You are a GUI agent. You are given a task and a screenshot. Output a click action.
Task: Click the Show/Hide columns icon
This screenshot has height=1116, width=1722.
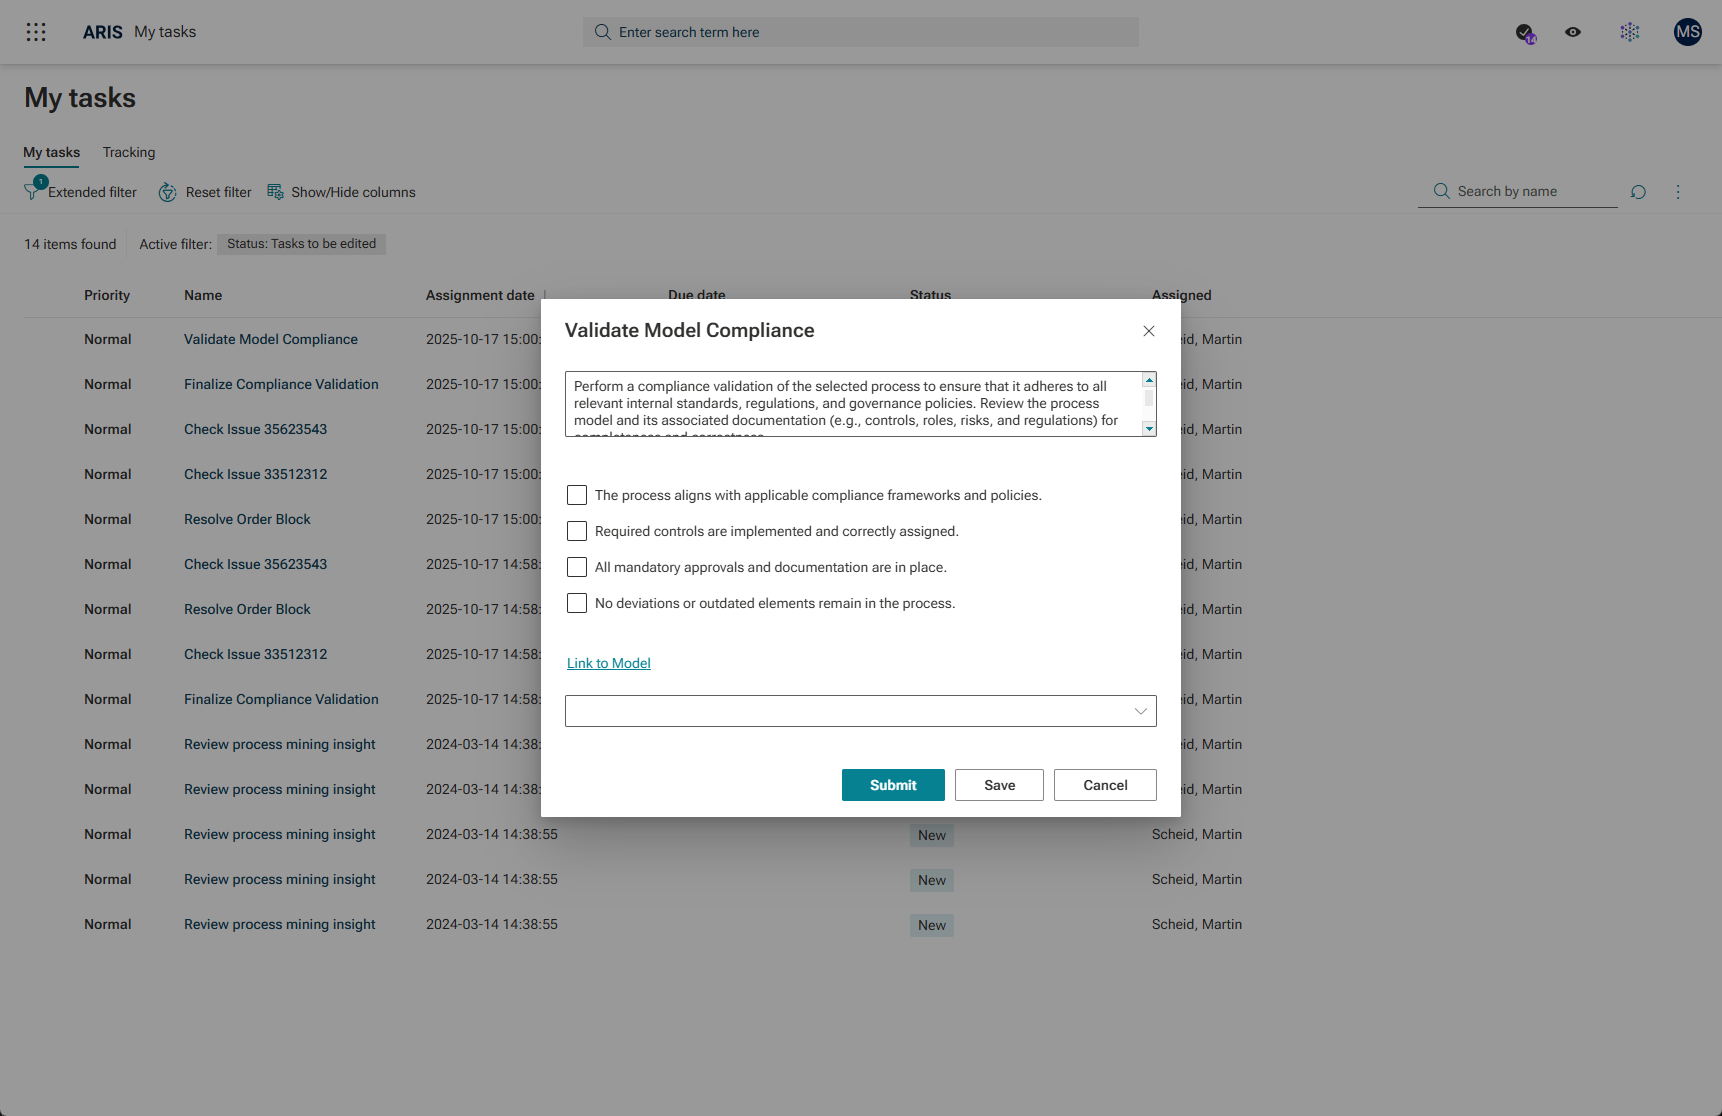(275, 192)
